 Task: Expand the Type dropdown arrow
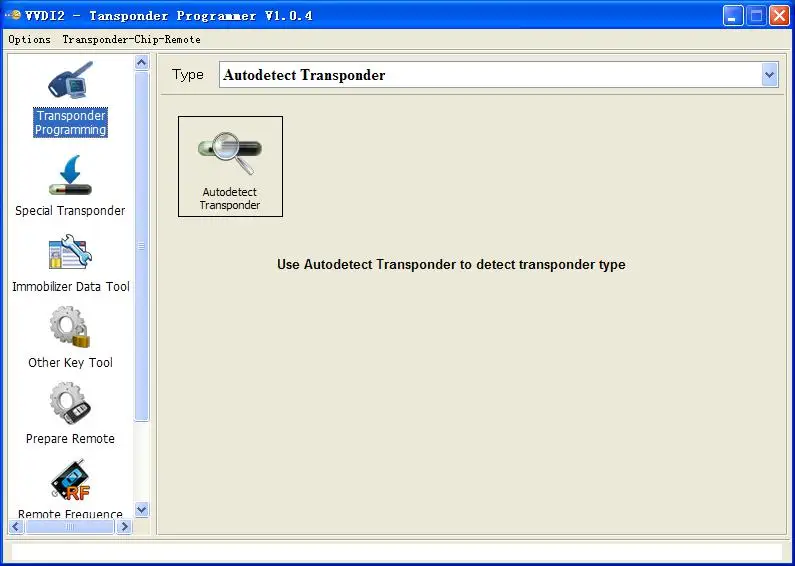tap(769, 75)
